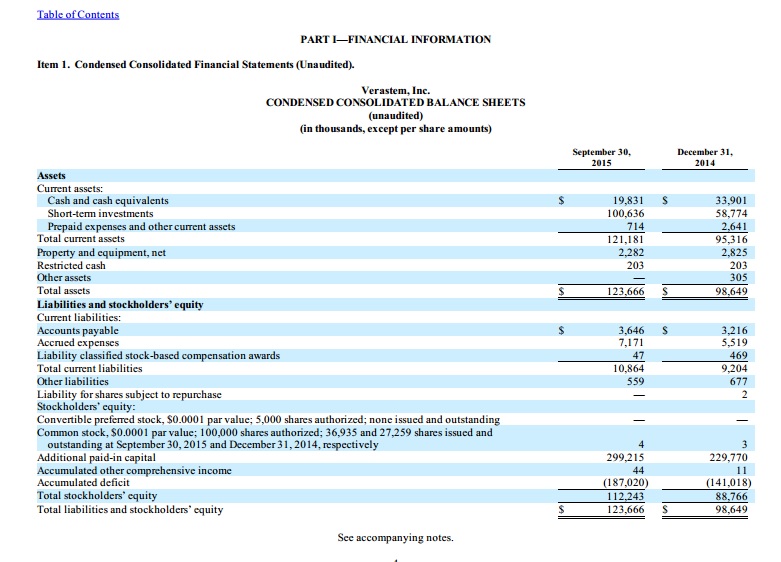This screenshot has height=562, width=781.
Task: Click total current assets value 95,316
Action: coord(731,239)
